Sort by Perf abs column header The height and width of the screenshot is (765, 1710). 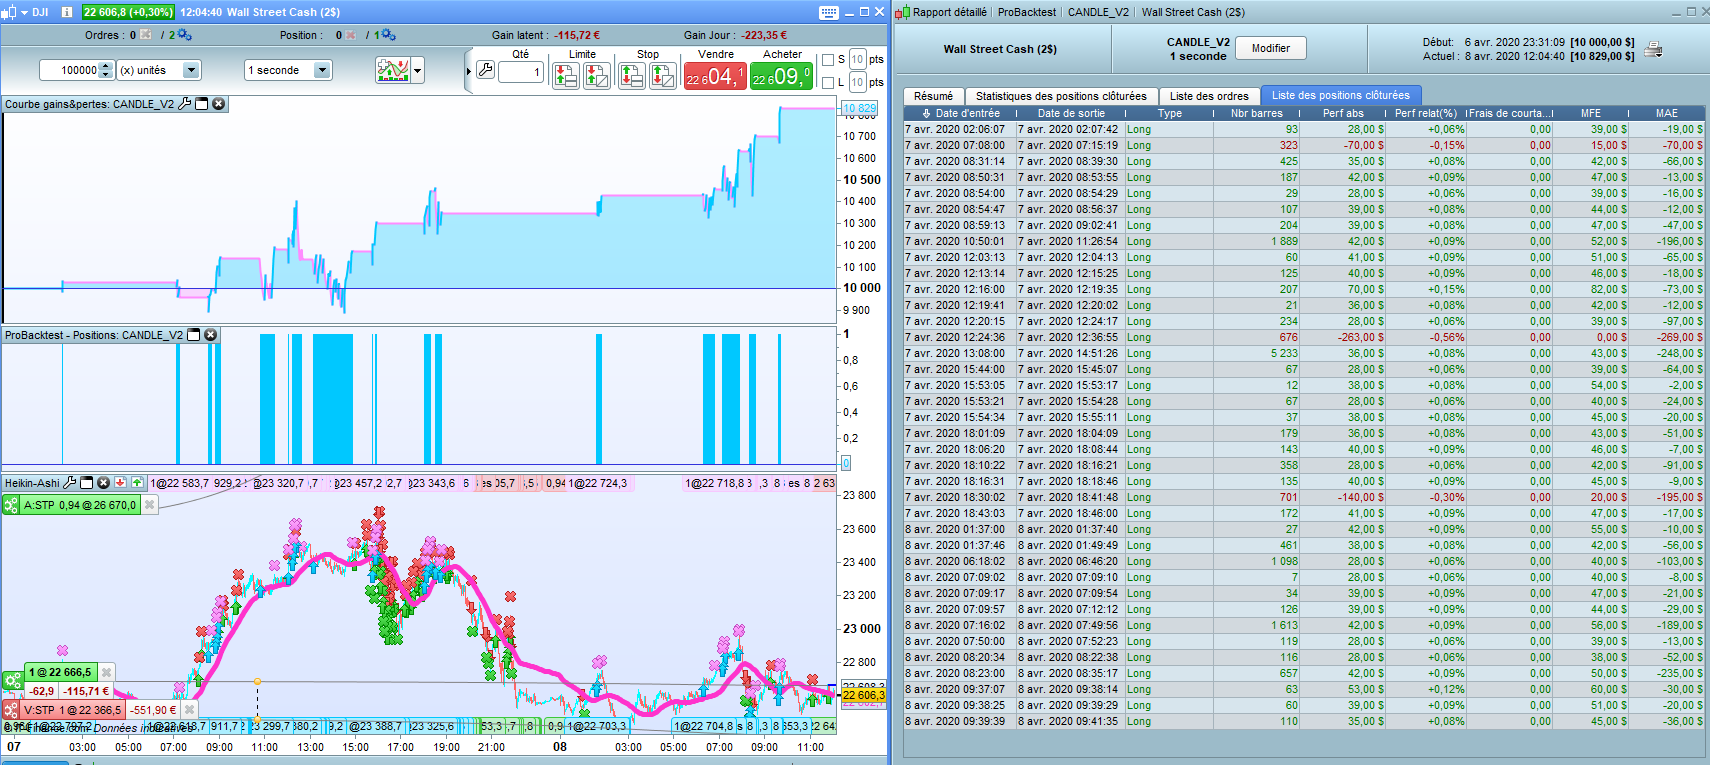coord(1343,113)
